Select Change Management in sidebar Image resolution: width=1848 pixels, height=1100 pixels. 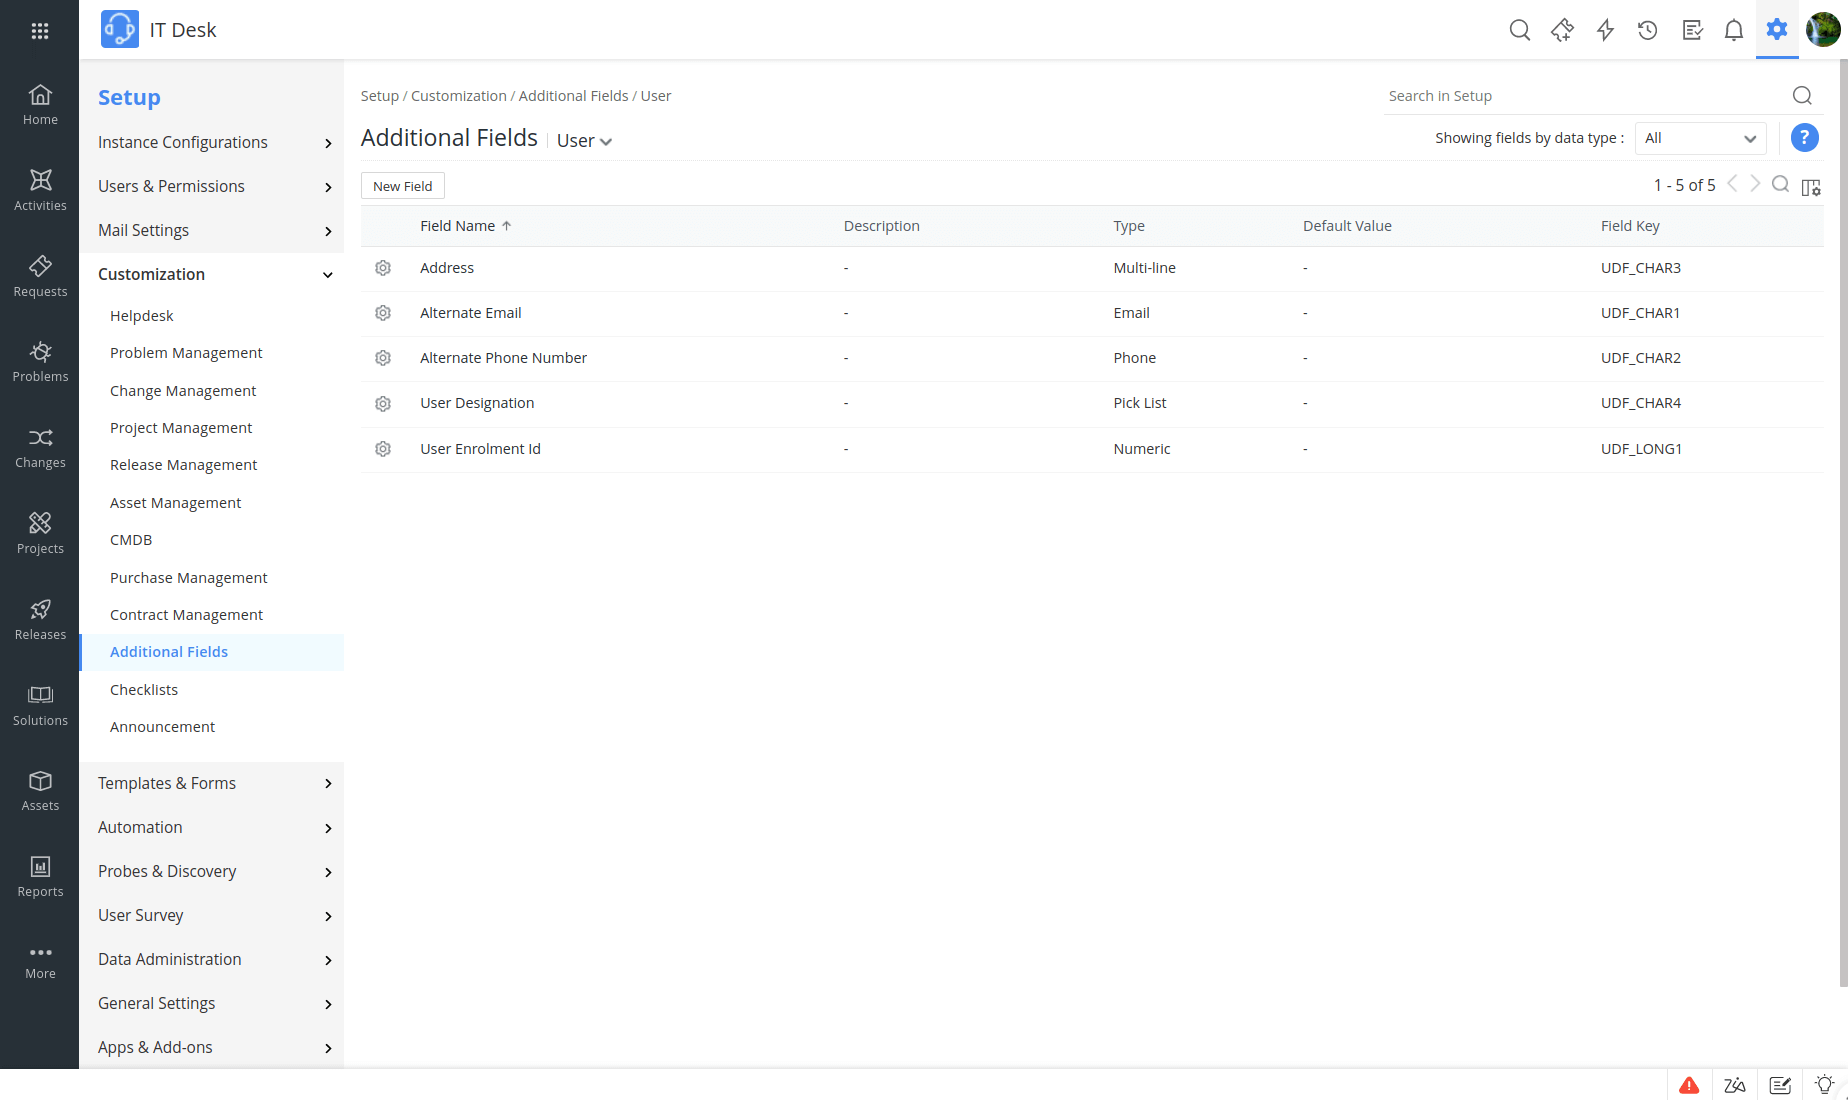pyautogui.click(x=183, y=391)
